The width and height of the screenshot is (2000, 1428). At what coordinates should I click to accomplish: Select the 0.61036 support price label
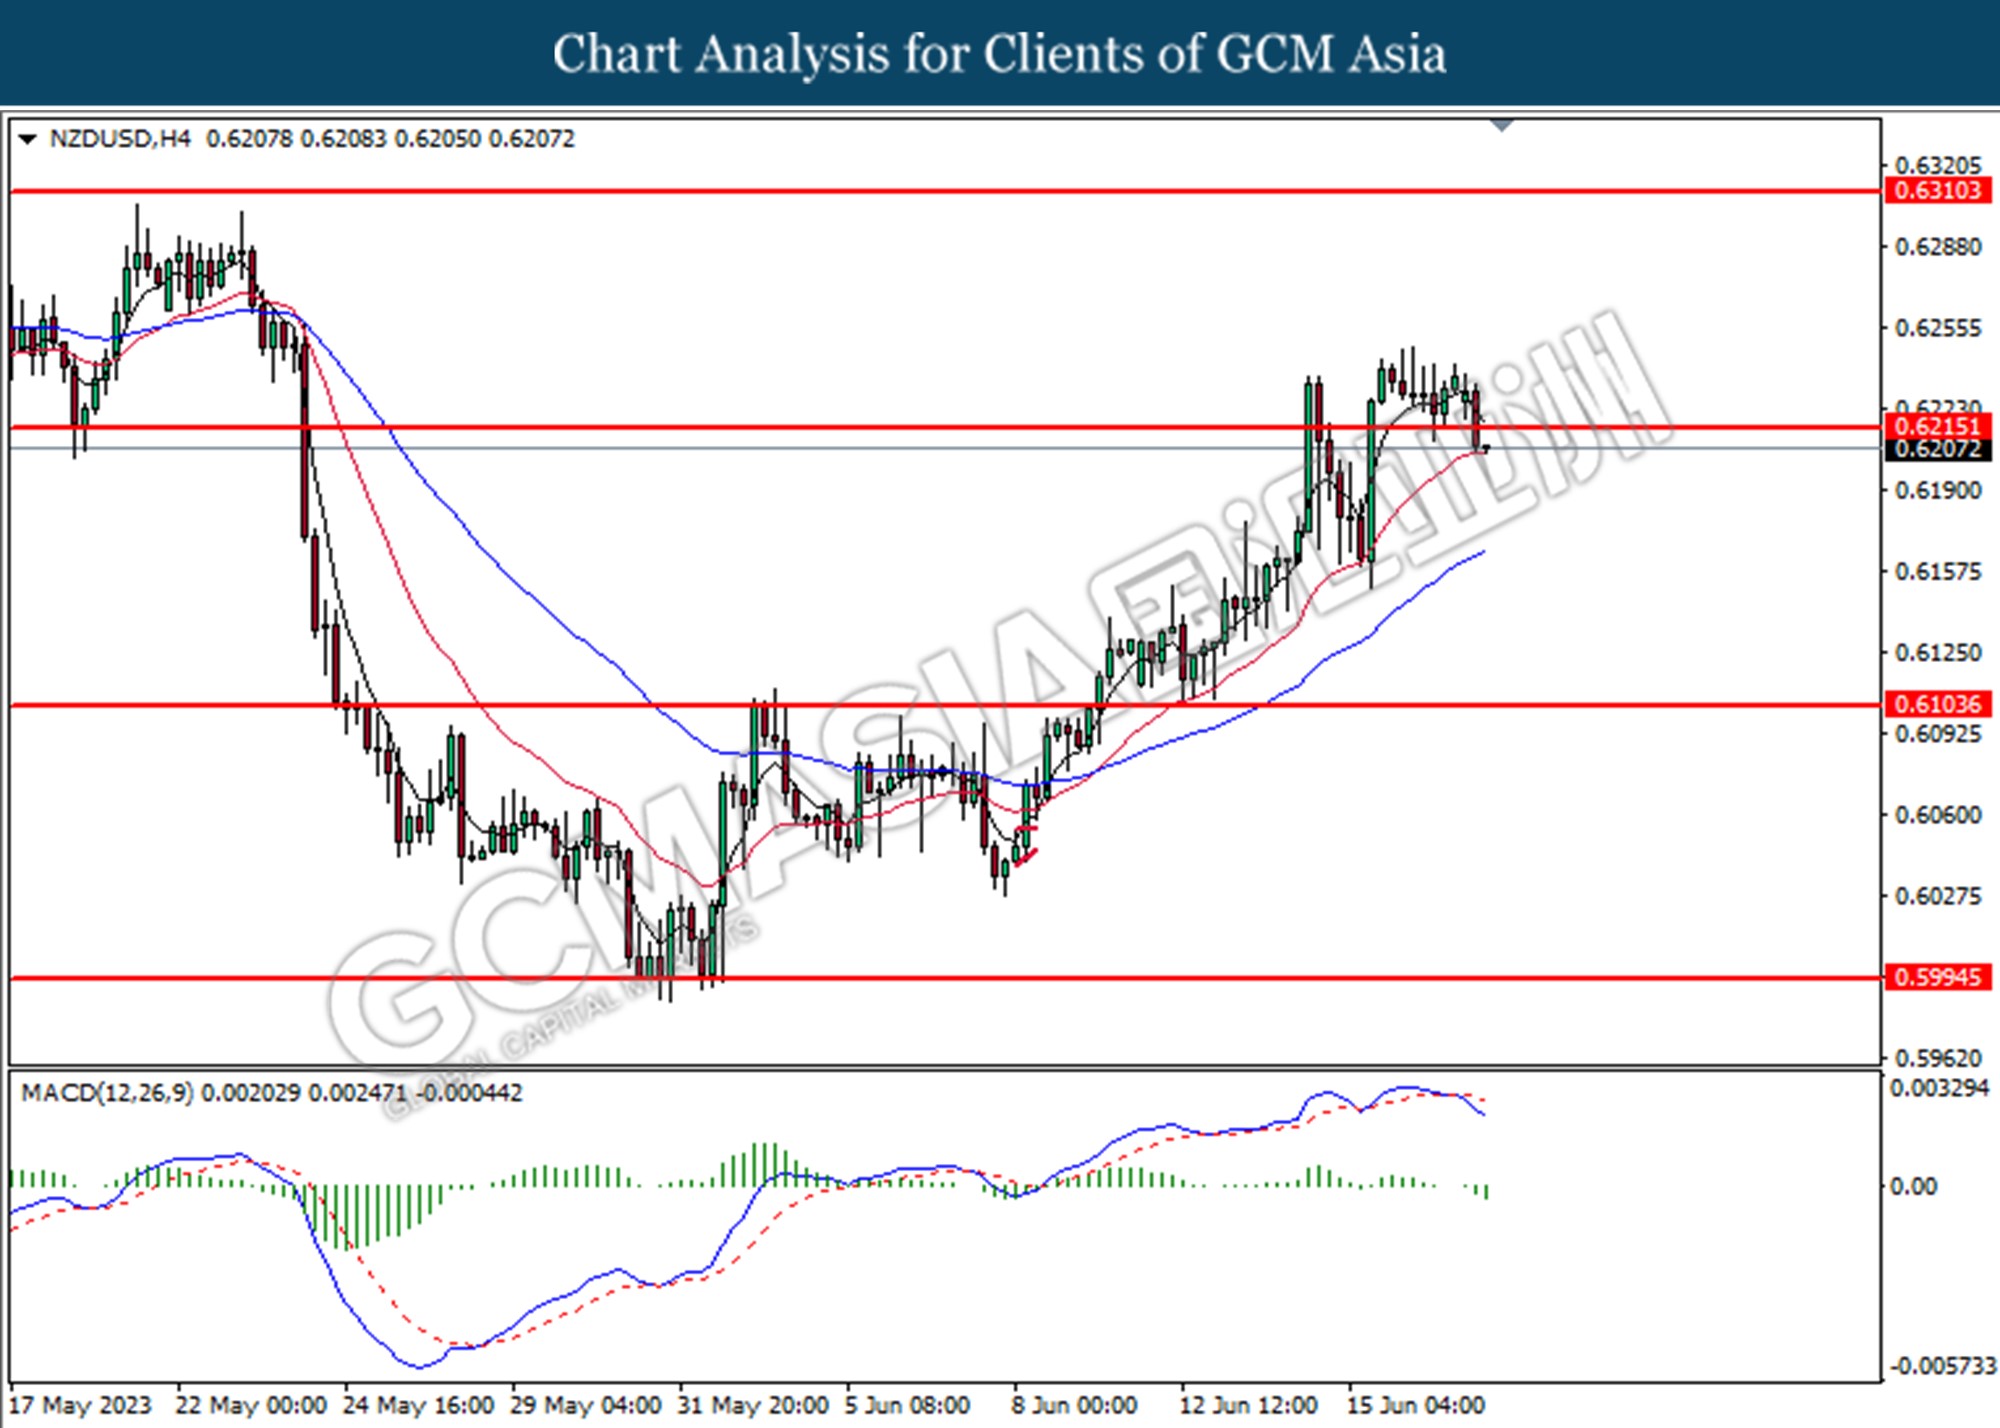tap(1937, 704)
